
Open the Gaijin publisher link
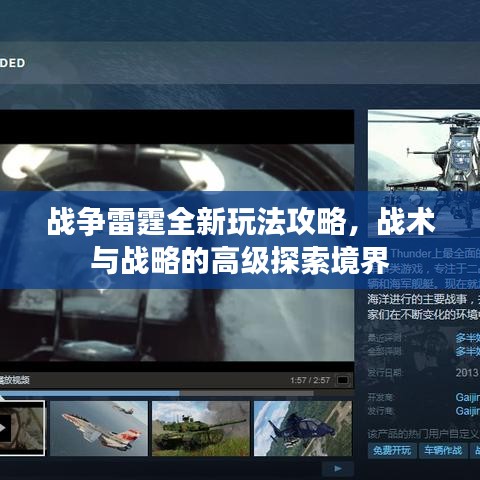[468, 411]
